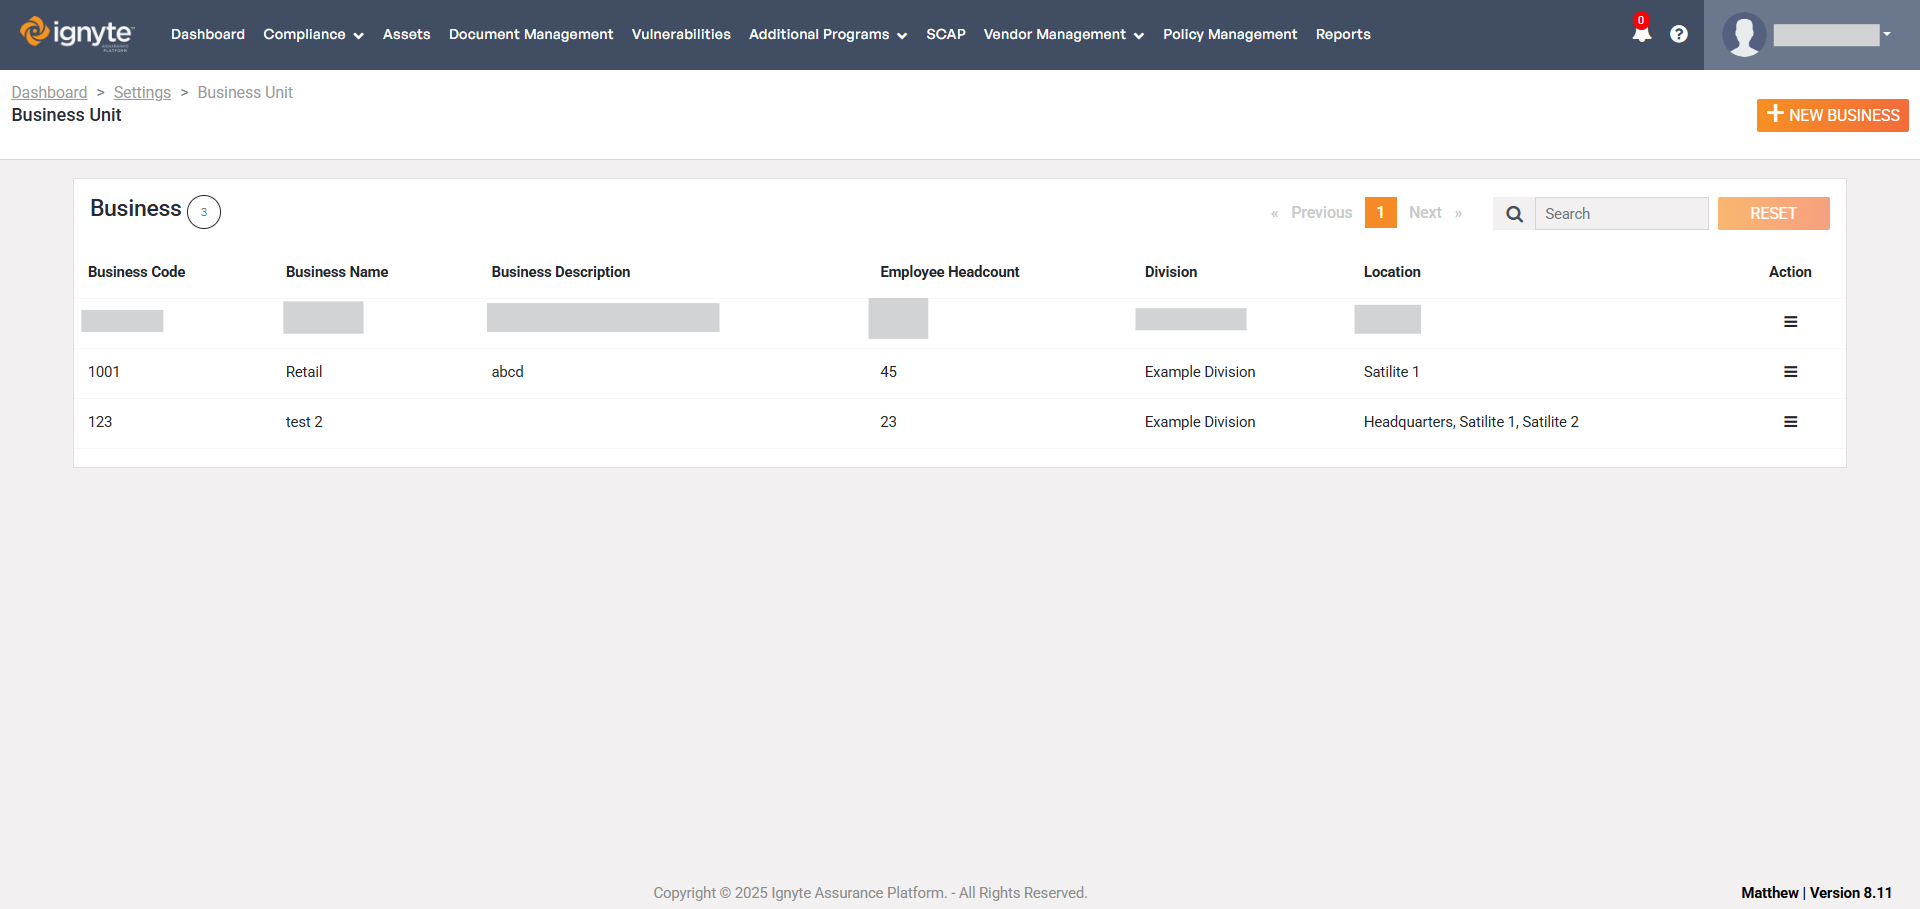Viewport: 1920px width, 909px height.
Task: Click the Employee Headcount column header
Action: [950, 272]
